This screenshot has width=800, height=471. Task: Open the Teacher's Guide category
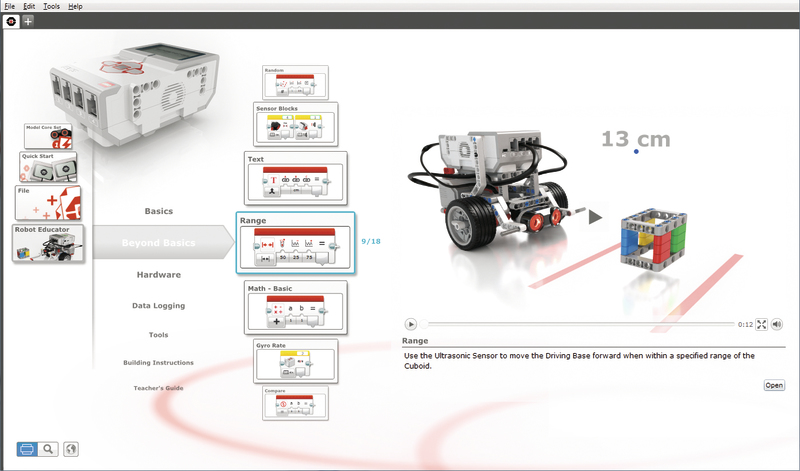click(x=159, y=388)
